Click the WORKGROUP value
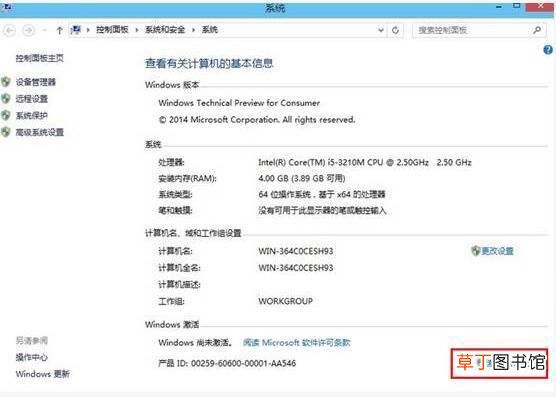Screen dimensions: 556x397 point(285,301)
